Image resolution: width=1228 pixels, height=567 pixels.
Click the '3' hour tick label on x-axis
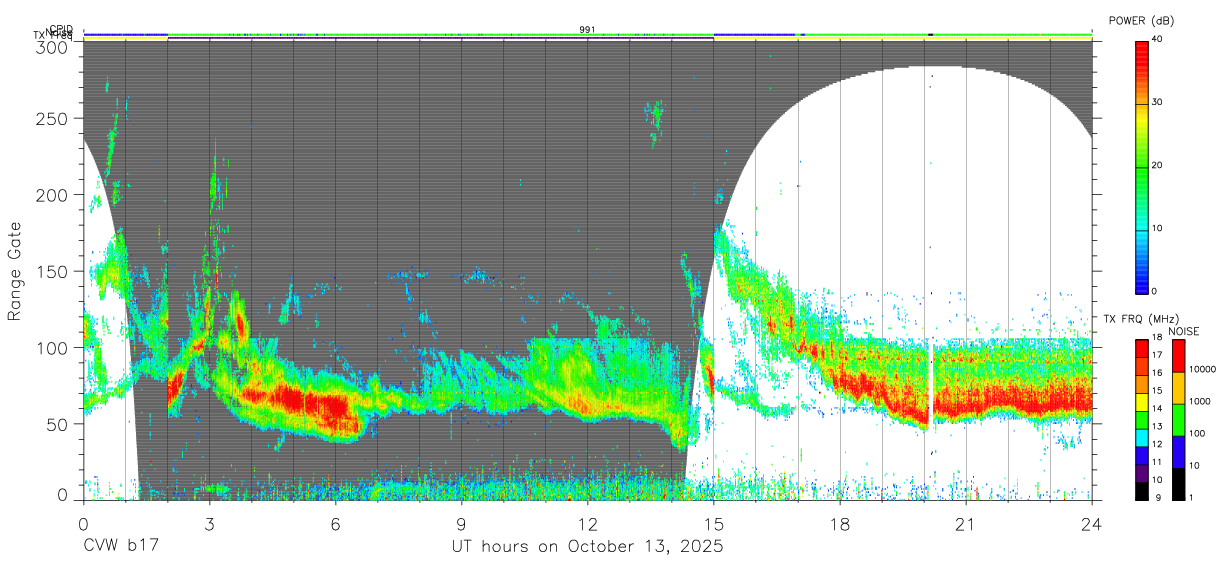point(210,523)
